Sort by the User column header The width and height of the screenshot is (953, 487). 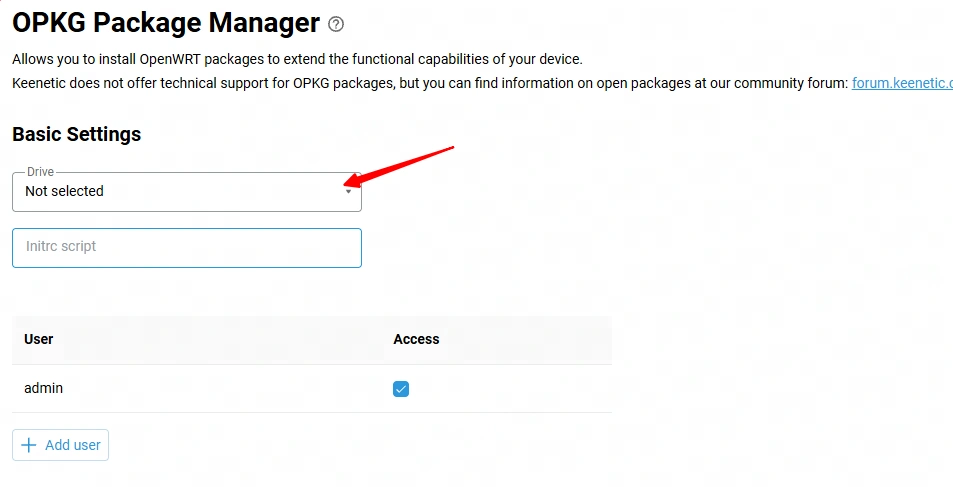(38, 339)
